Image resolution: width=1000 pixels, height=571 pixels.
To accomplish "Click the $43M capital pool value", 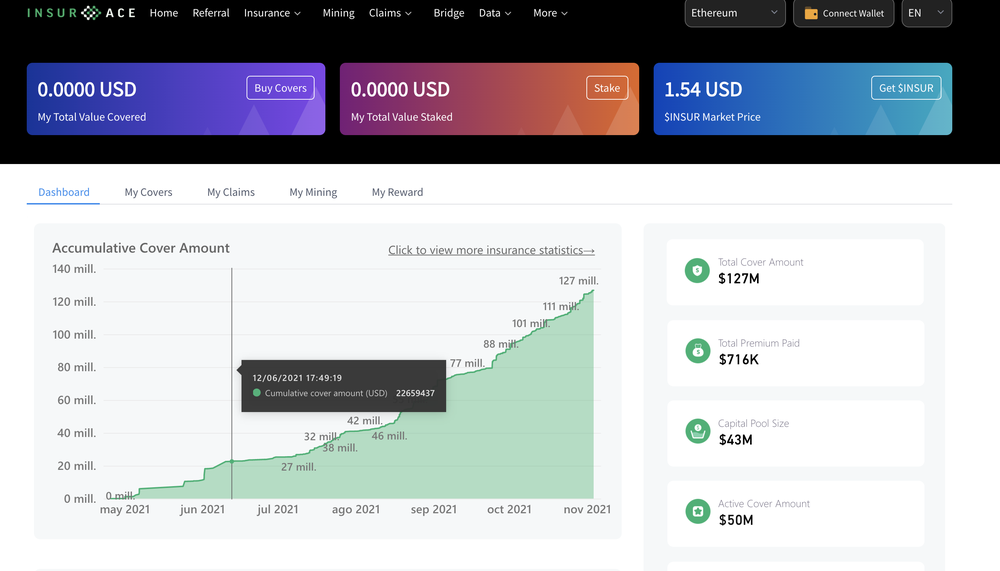I will (x=735, y=440).
